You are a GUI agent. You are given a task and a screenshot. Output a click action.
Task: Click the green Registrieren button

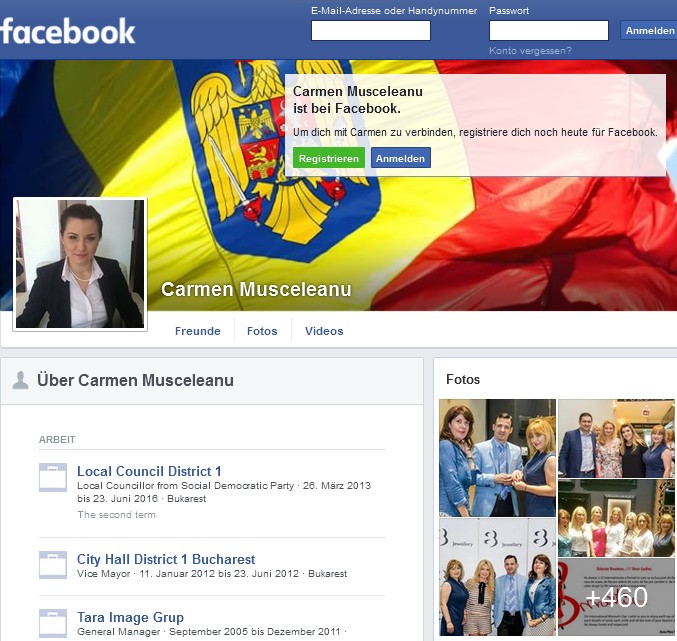pyautogui.click(x=329, y=158)
